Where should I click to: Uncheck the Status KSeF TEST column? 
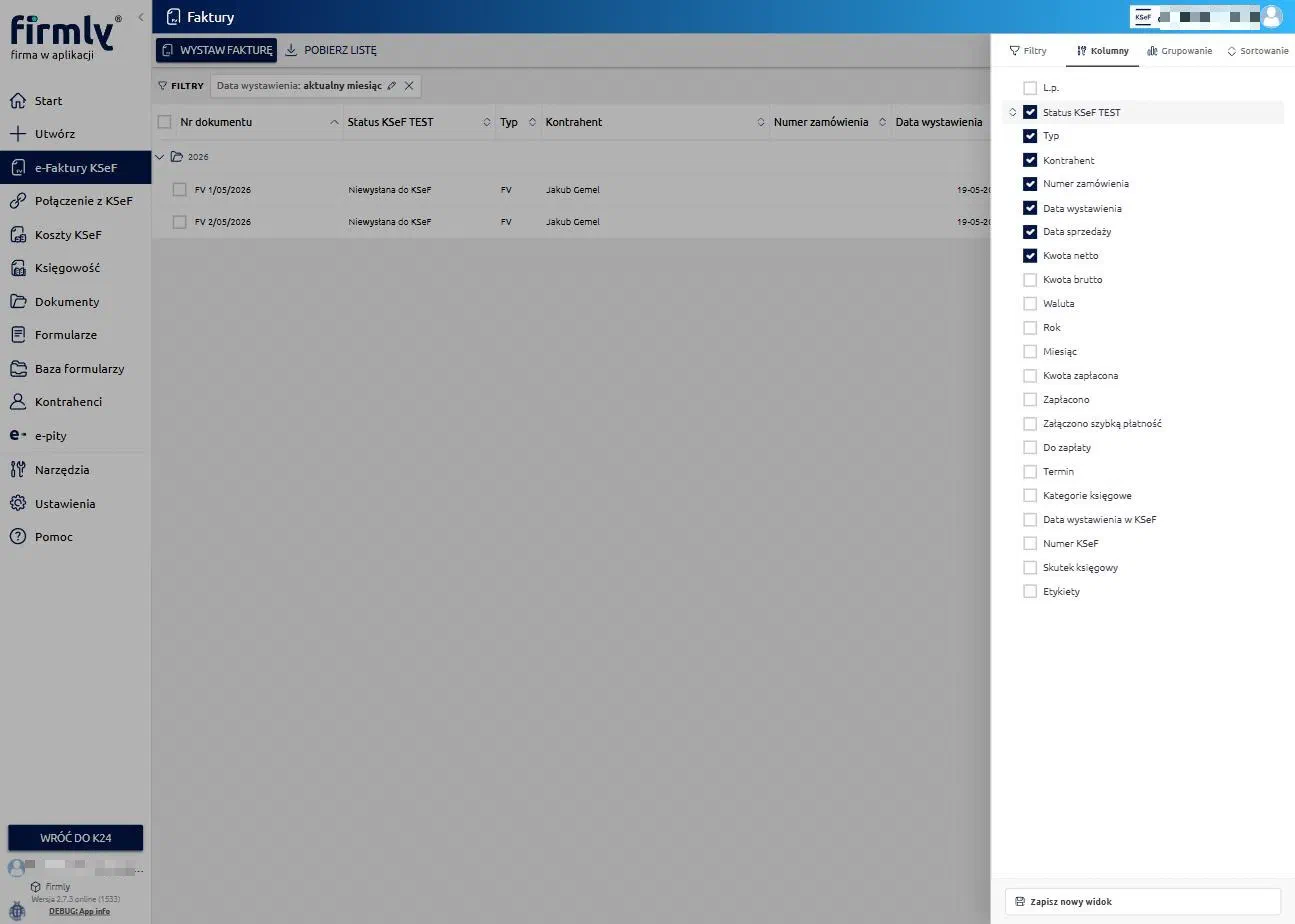(1030, 112)
